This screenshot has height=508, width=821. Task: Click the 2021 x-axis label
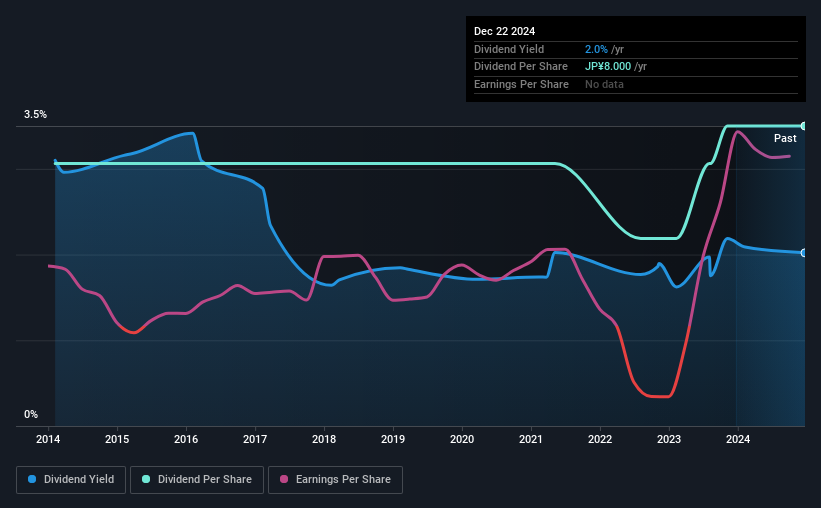[531, 439]
